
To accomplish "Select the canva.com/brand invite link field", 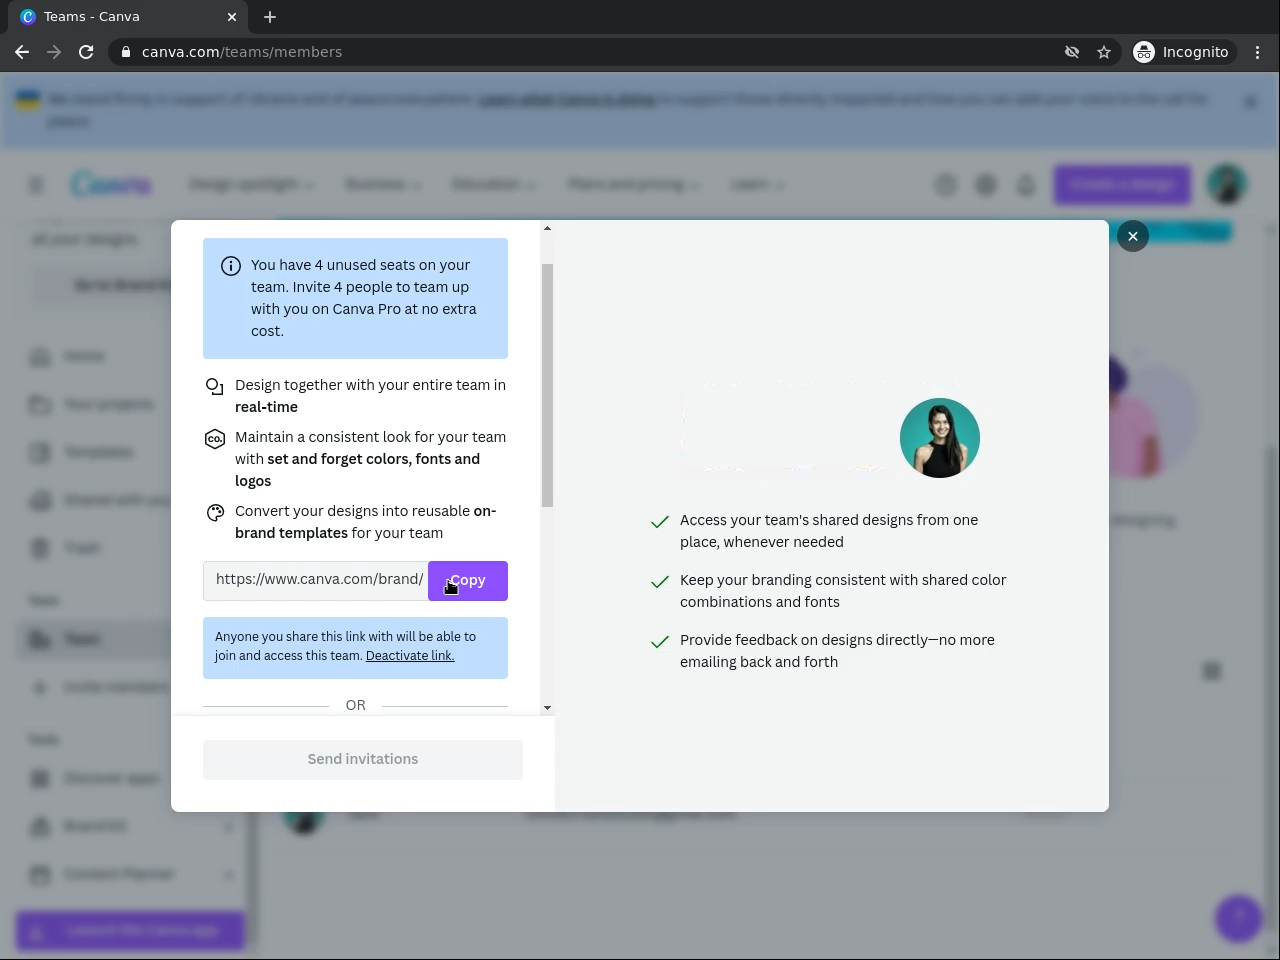I will [x=316, y=581].
